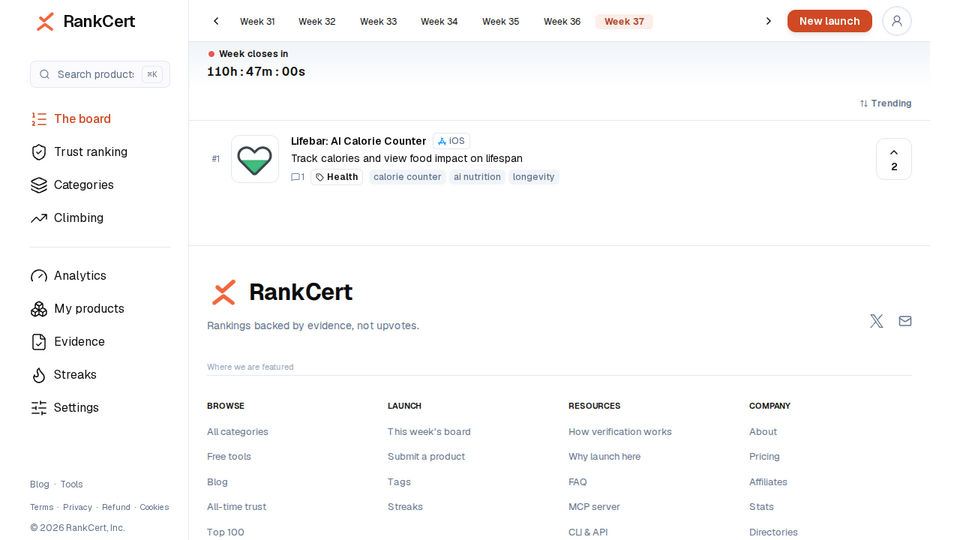Open comments on the Lifebar listing
This screenshot has width=960, height=540.
pyautogui.click(x=298, y=177)
